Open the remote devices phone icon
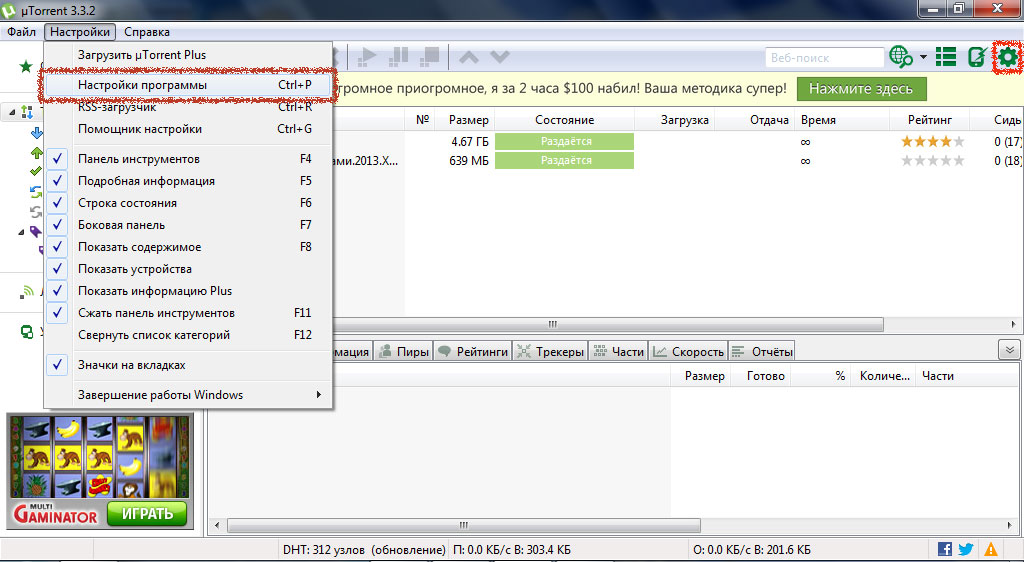 pos(976,57)
